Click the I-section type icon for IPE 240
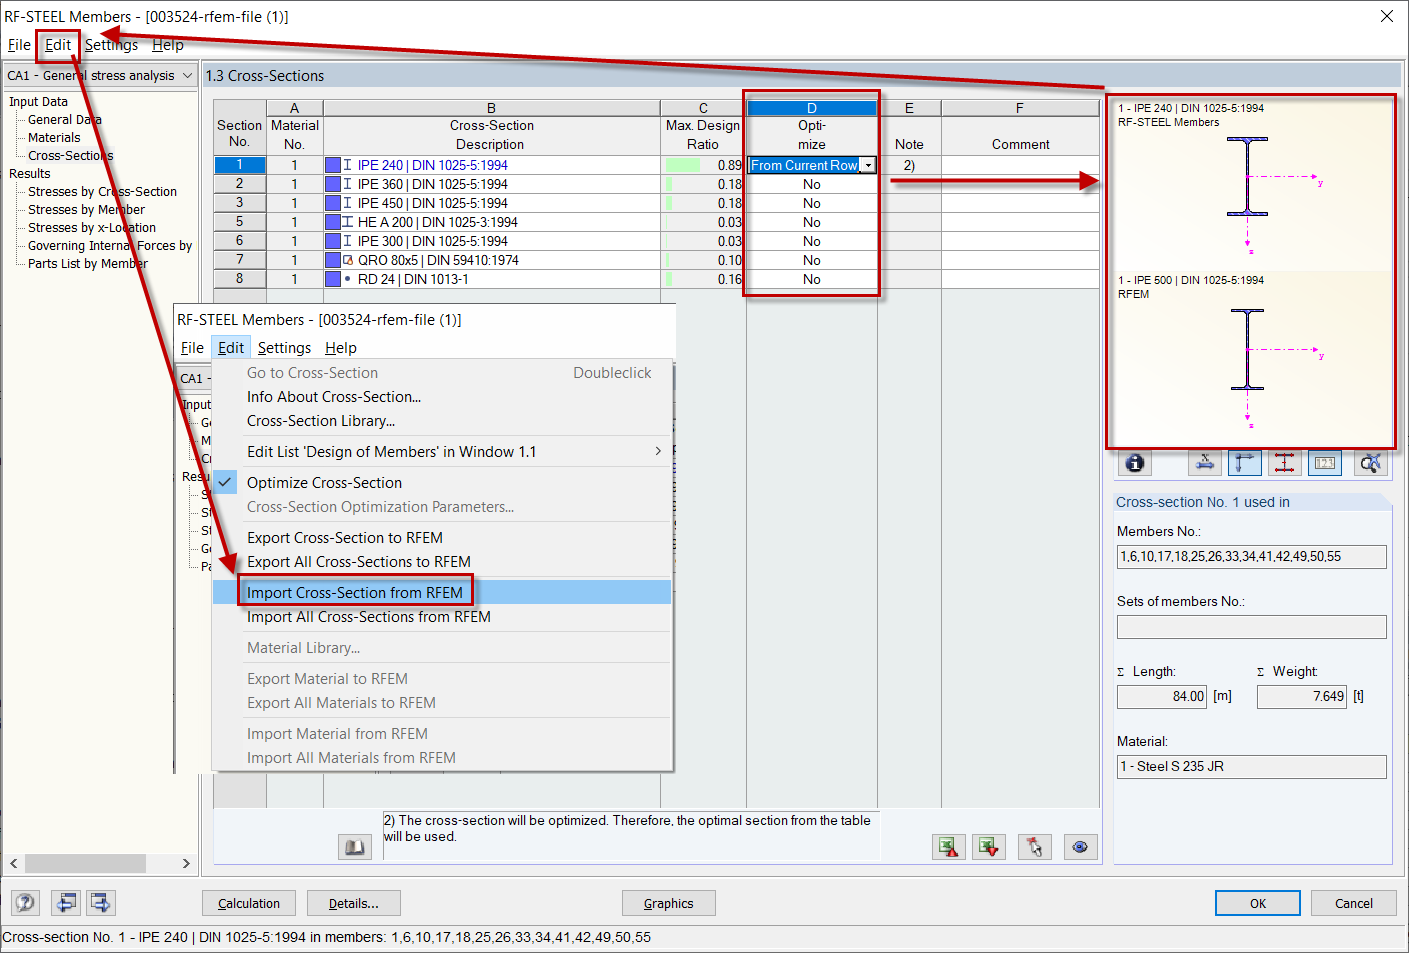Screen dimensions: 1409x953 tap(348, 165)
